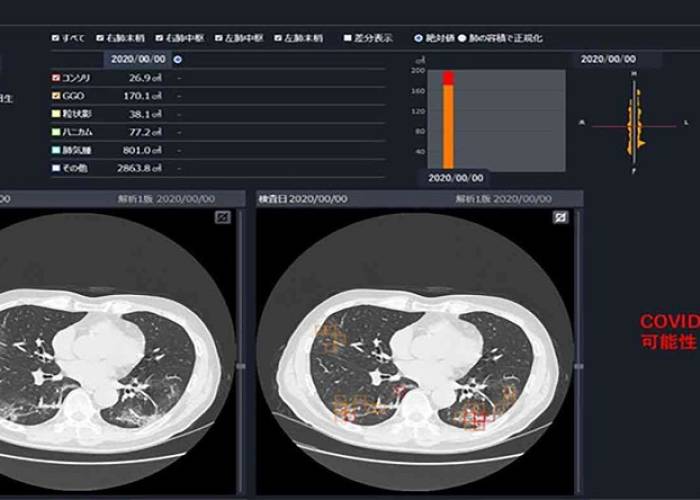The height and width of the screenshot is (500, 700).
Task: Click the 77.2 ml ハニカム value
Action: pos(145,132)
